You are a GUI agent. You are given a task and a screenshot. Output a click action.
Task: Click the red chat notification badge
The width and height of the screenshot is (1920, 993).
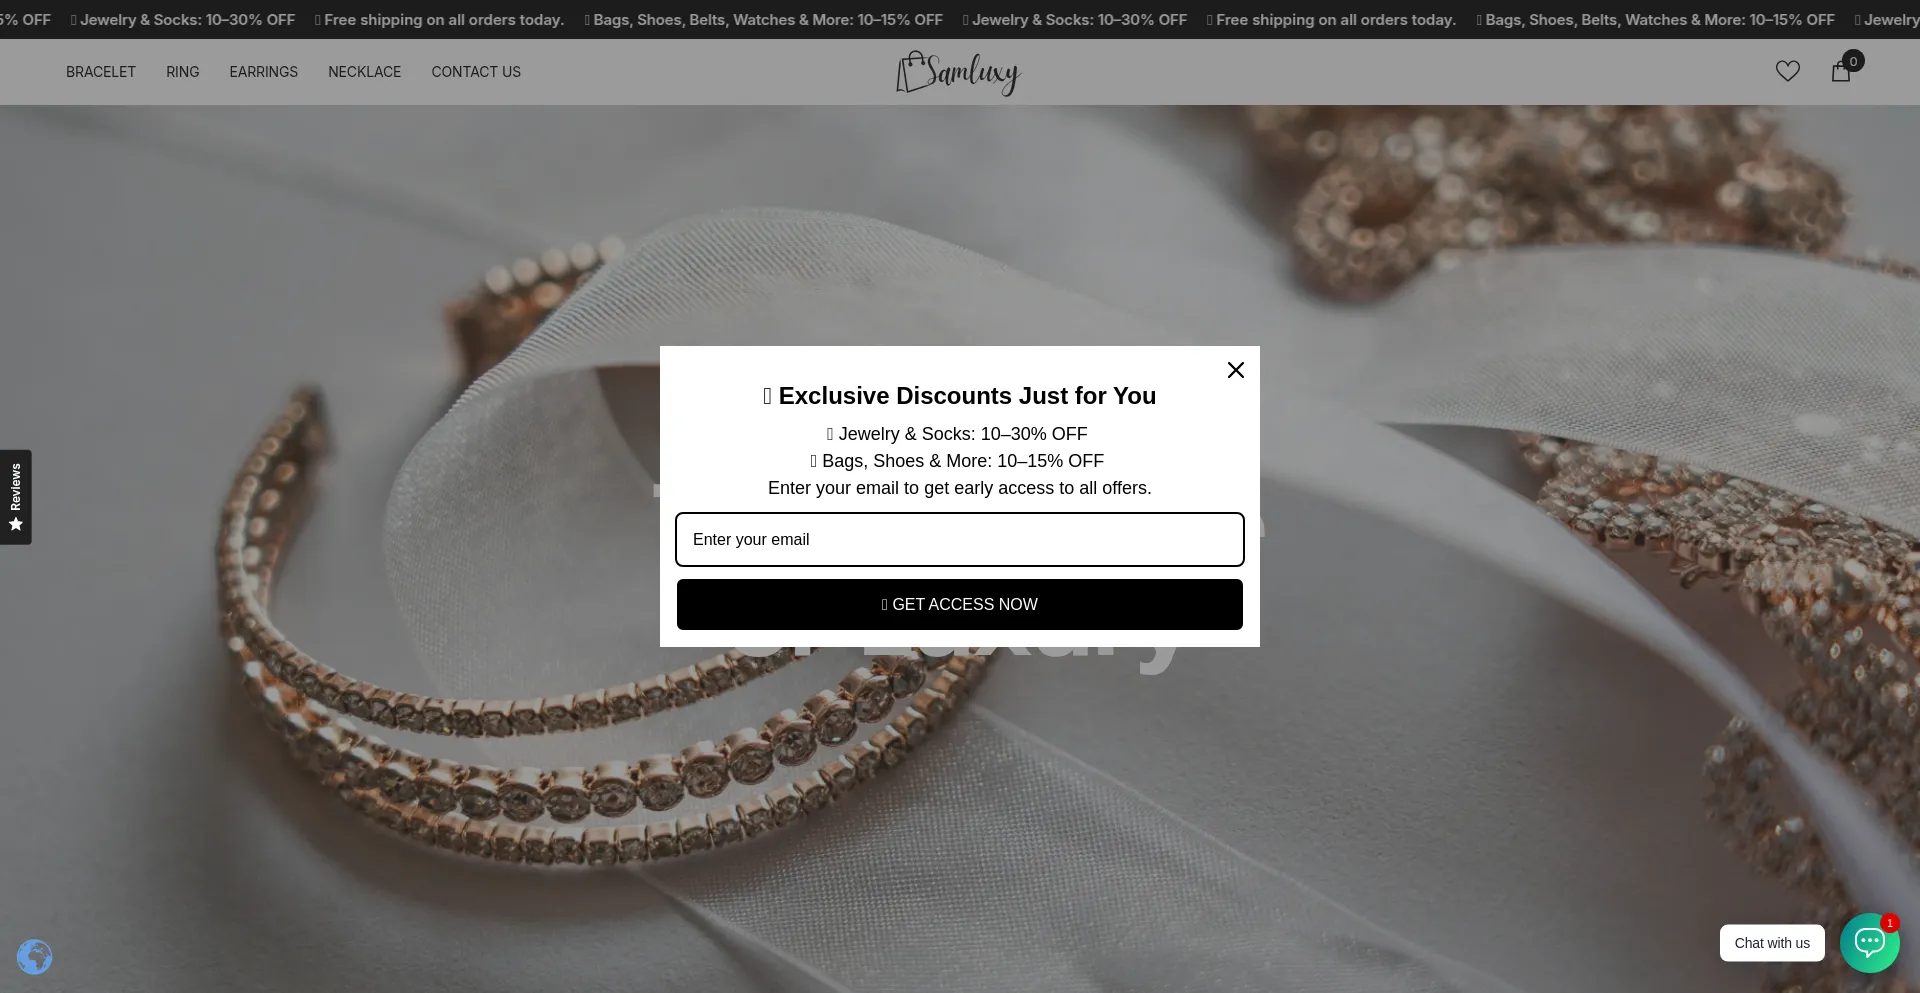point(1889,923)
